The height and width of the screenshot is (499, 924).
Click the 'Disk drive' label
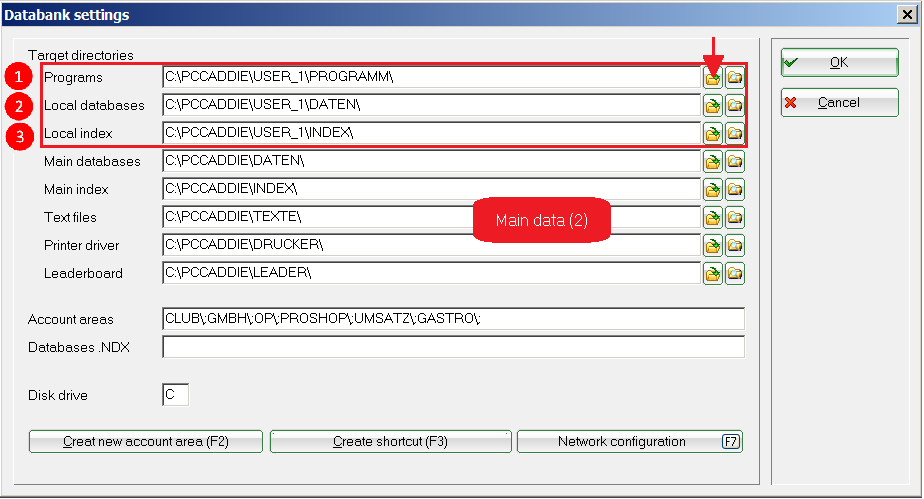tap(58, 395)
